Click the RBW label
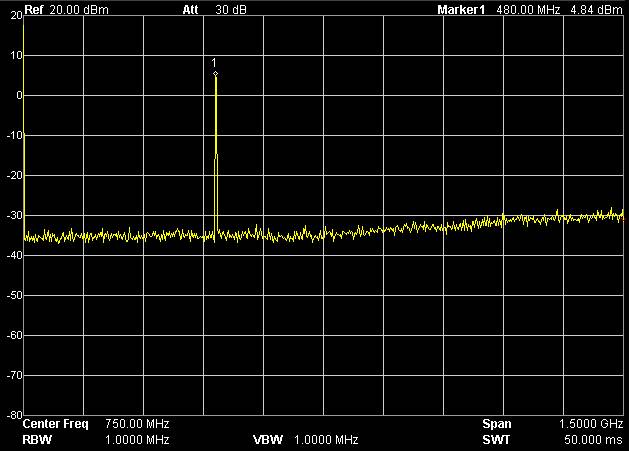Screen dimensions: 629x451 pyautogui.click(x=37, y=440)
